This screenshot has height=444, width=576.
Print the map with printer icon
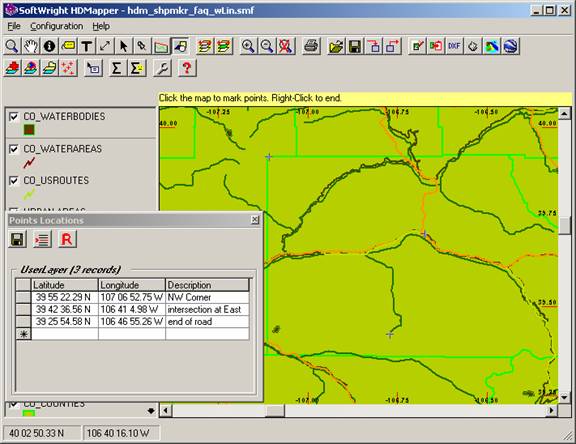tap(311, 46)
